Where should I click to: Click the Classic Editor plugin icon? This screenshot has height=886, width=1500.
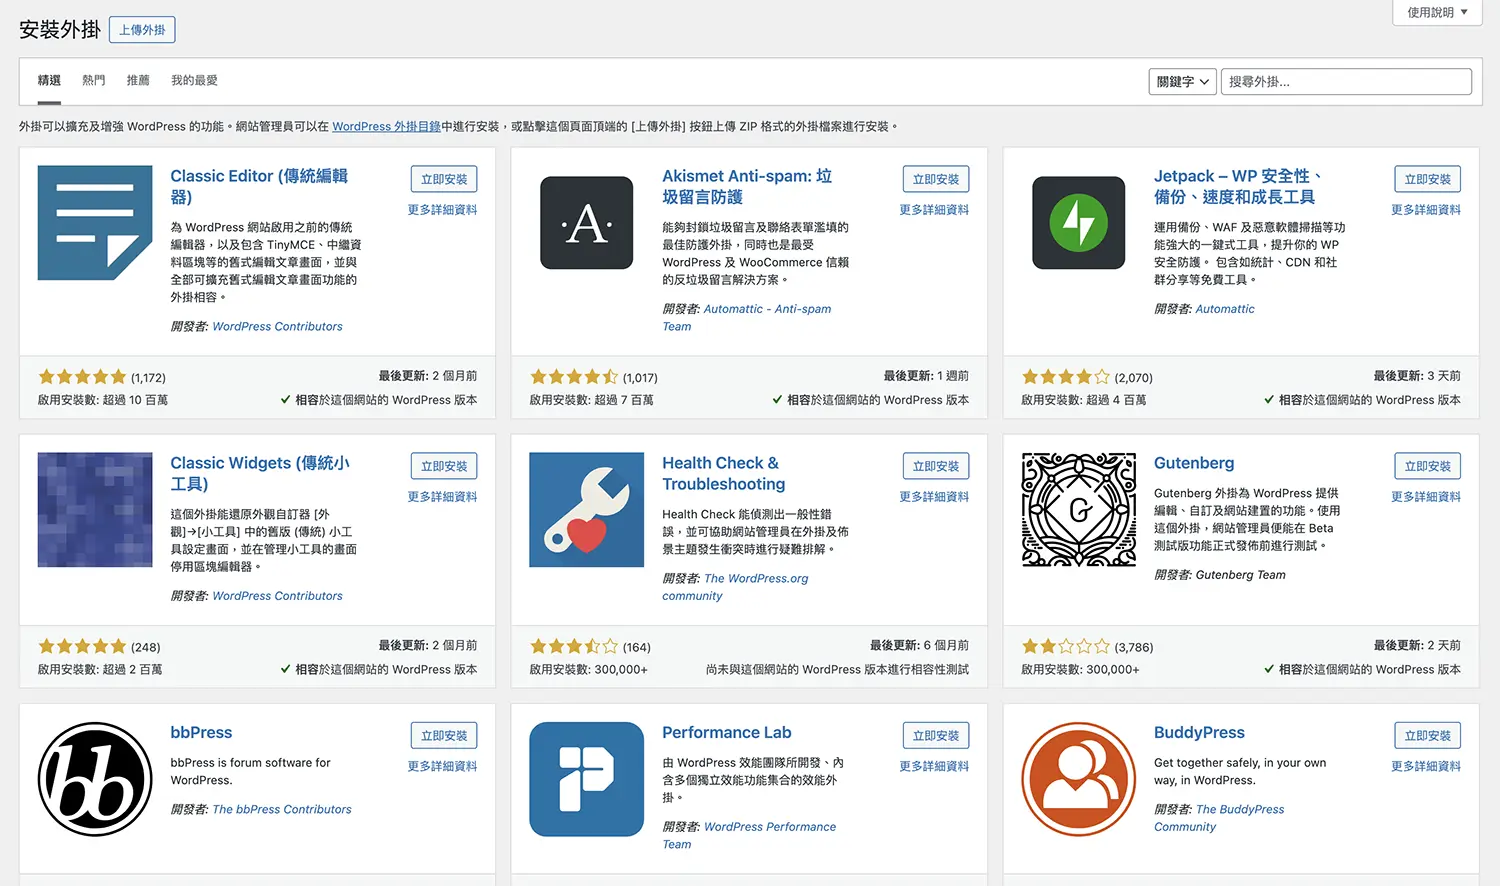tap(95, 223)
